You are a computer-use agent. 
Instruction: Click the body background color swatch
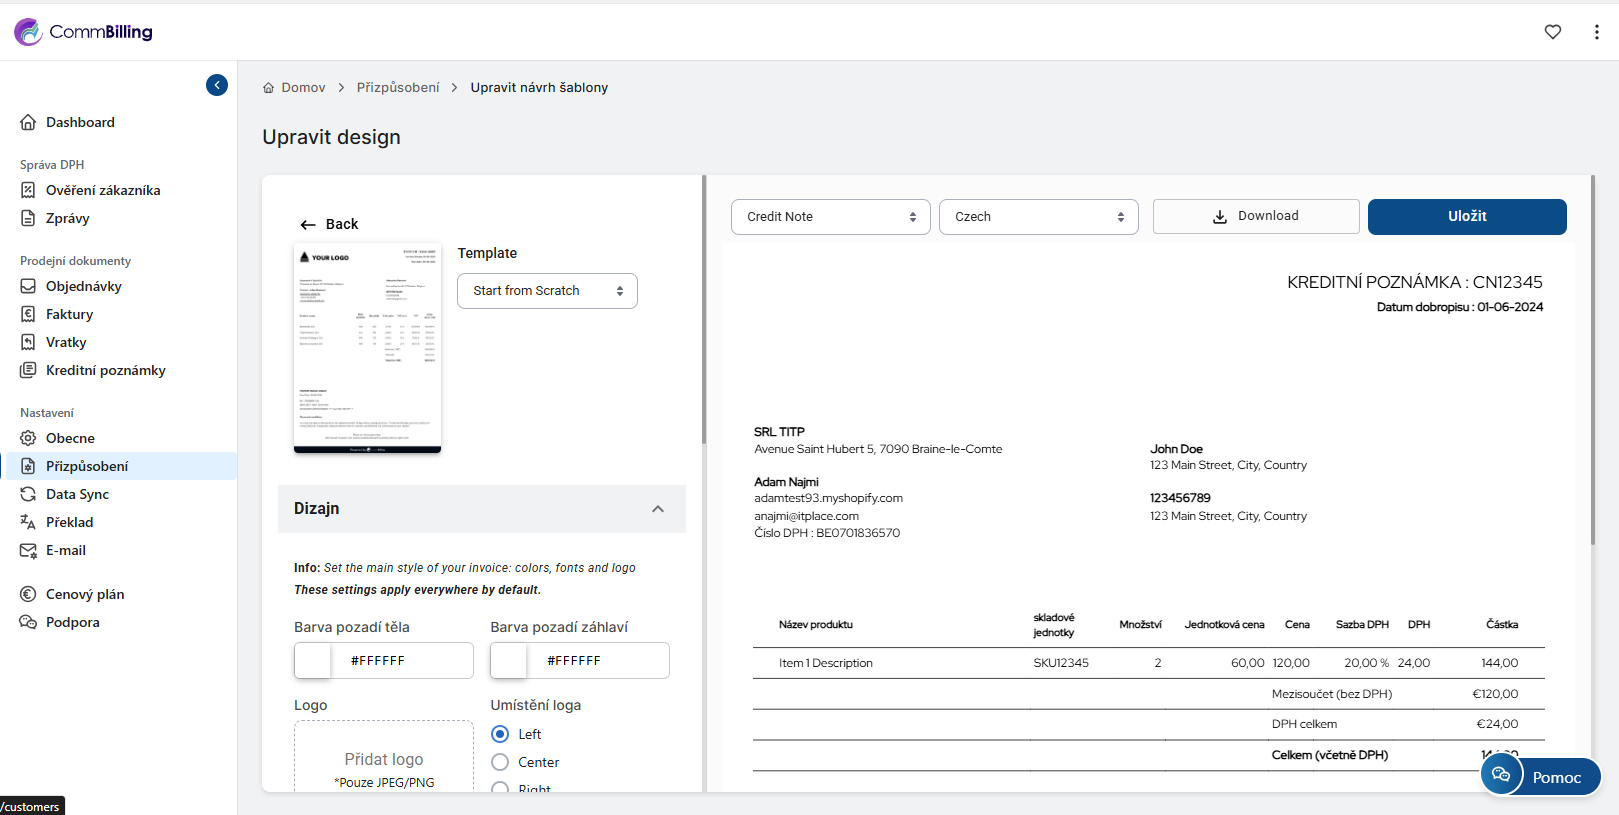pyautogui.click(x=313, y=661)
